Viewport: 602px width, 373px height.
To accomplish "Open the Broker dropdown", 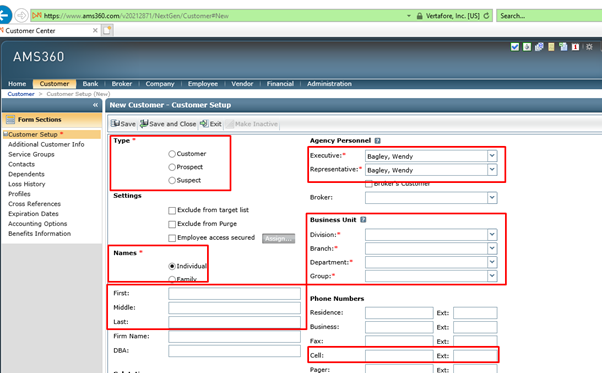I will coord(492,198).
